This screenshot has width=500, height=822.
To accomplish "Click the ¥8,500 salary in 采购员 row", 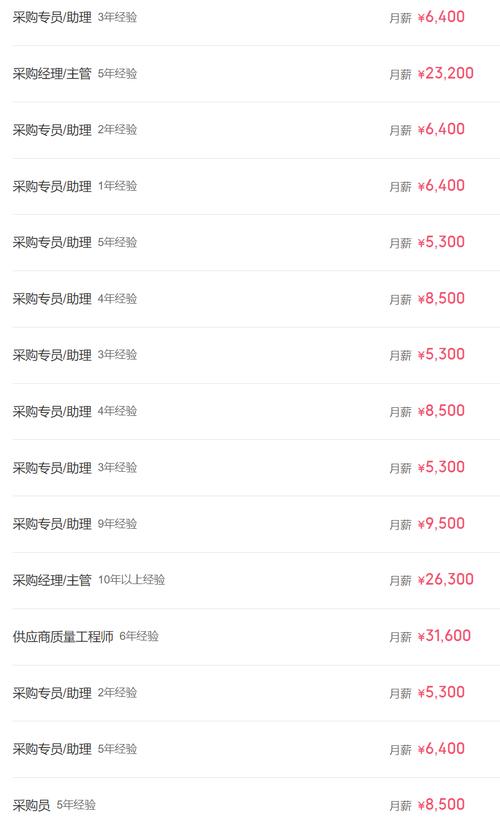I will [x=441, y=805].
